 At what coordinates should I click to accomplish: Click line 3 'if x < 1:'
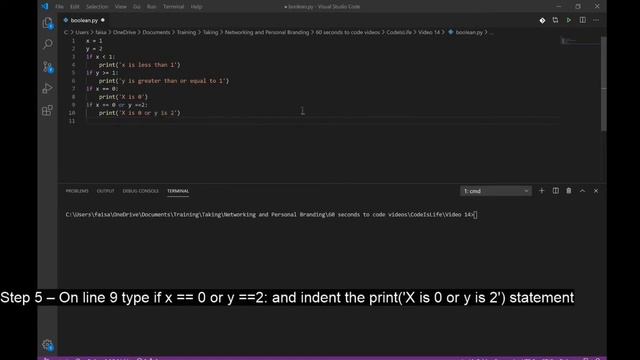(100, 57)
